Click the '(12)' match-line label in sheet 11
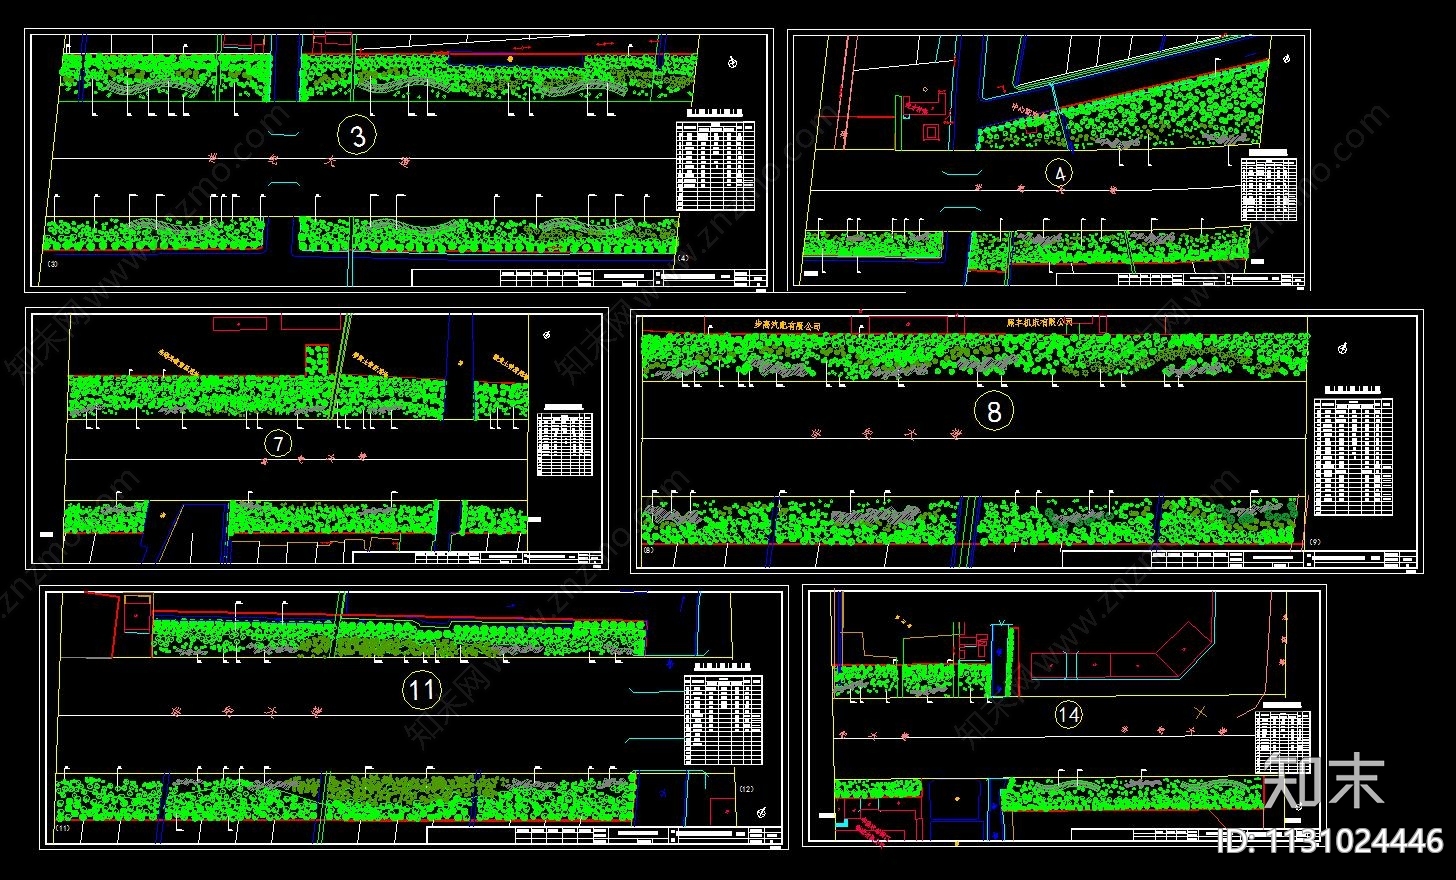 pos(746,789)
